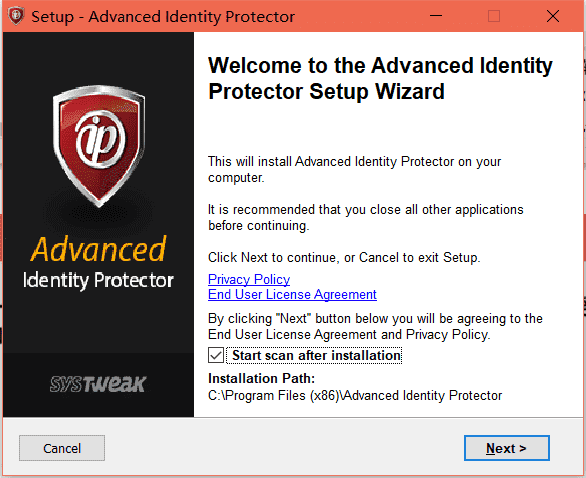The width and height of the screenshot is (586, 478).
Task: Click the "Installation Path:" label
Action: pos(262,379)
